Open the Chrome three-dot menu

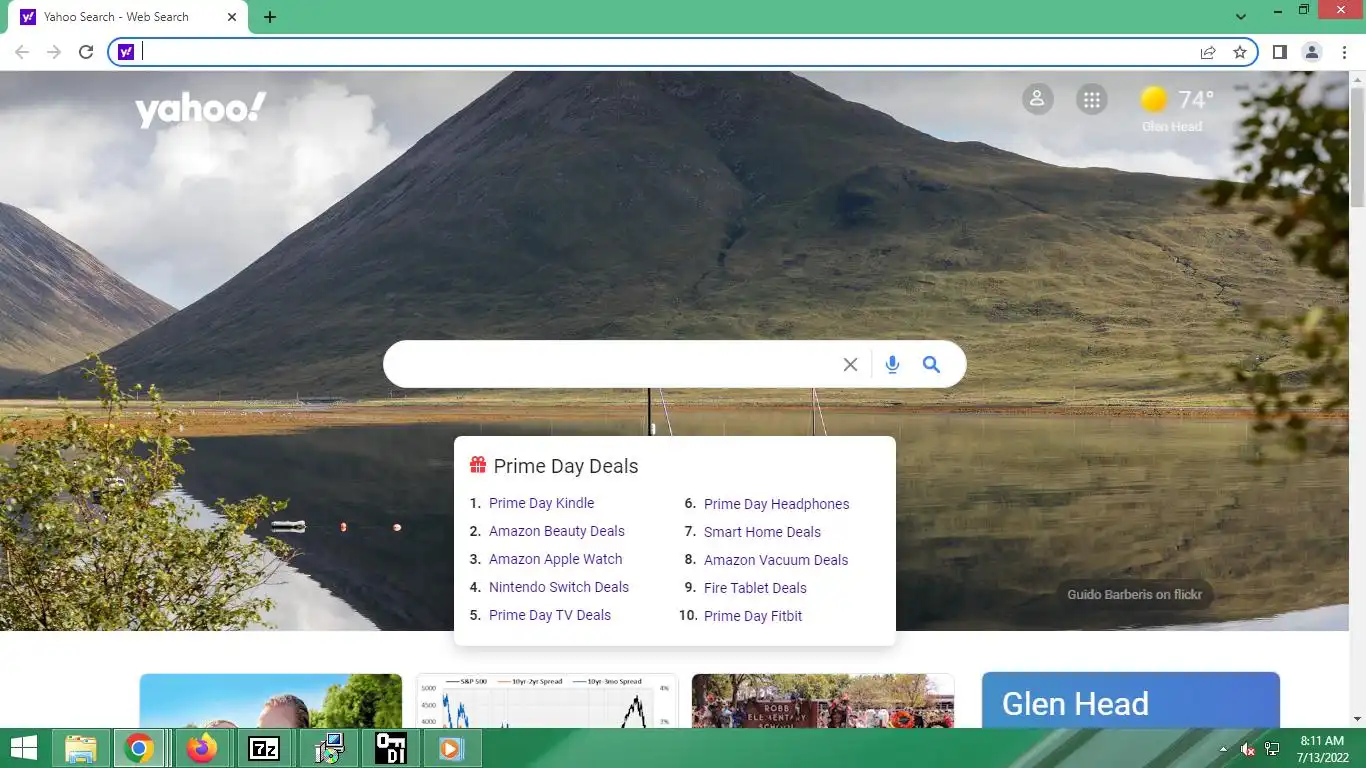coord(1344,52)
